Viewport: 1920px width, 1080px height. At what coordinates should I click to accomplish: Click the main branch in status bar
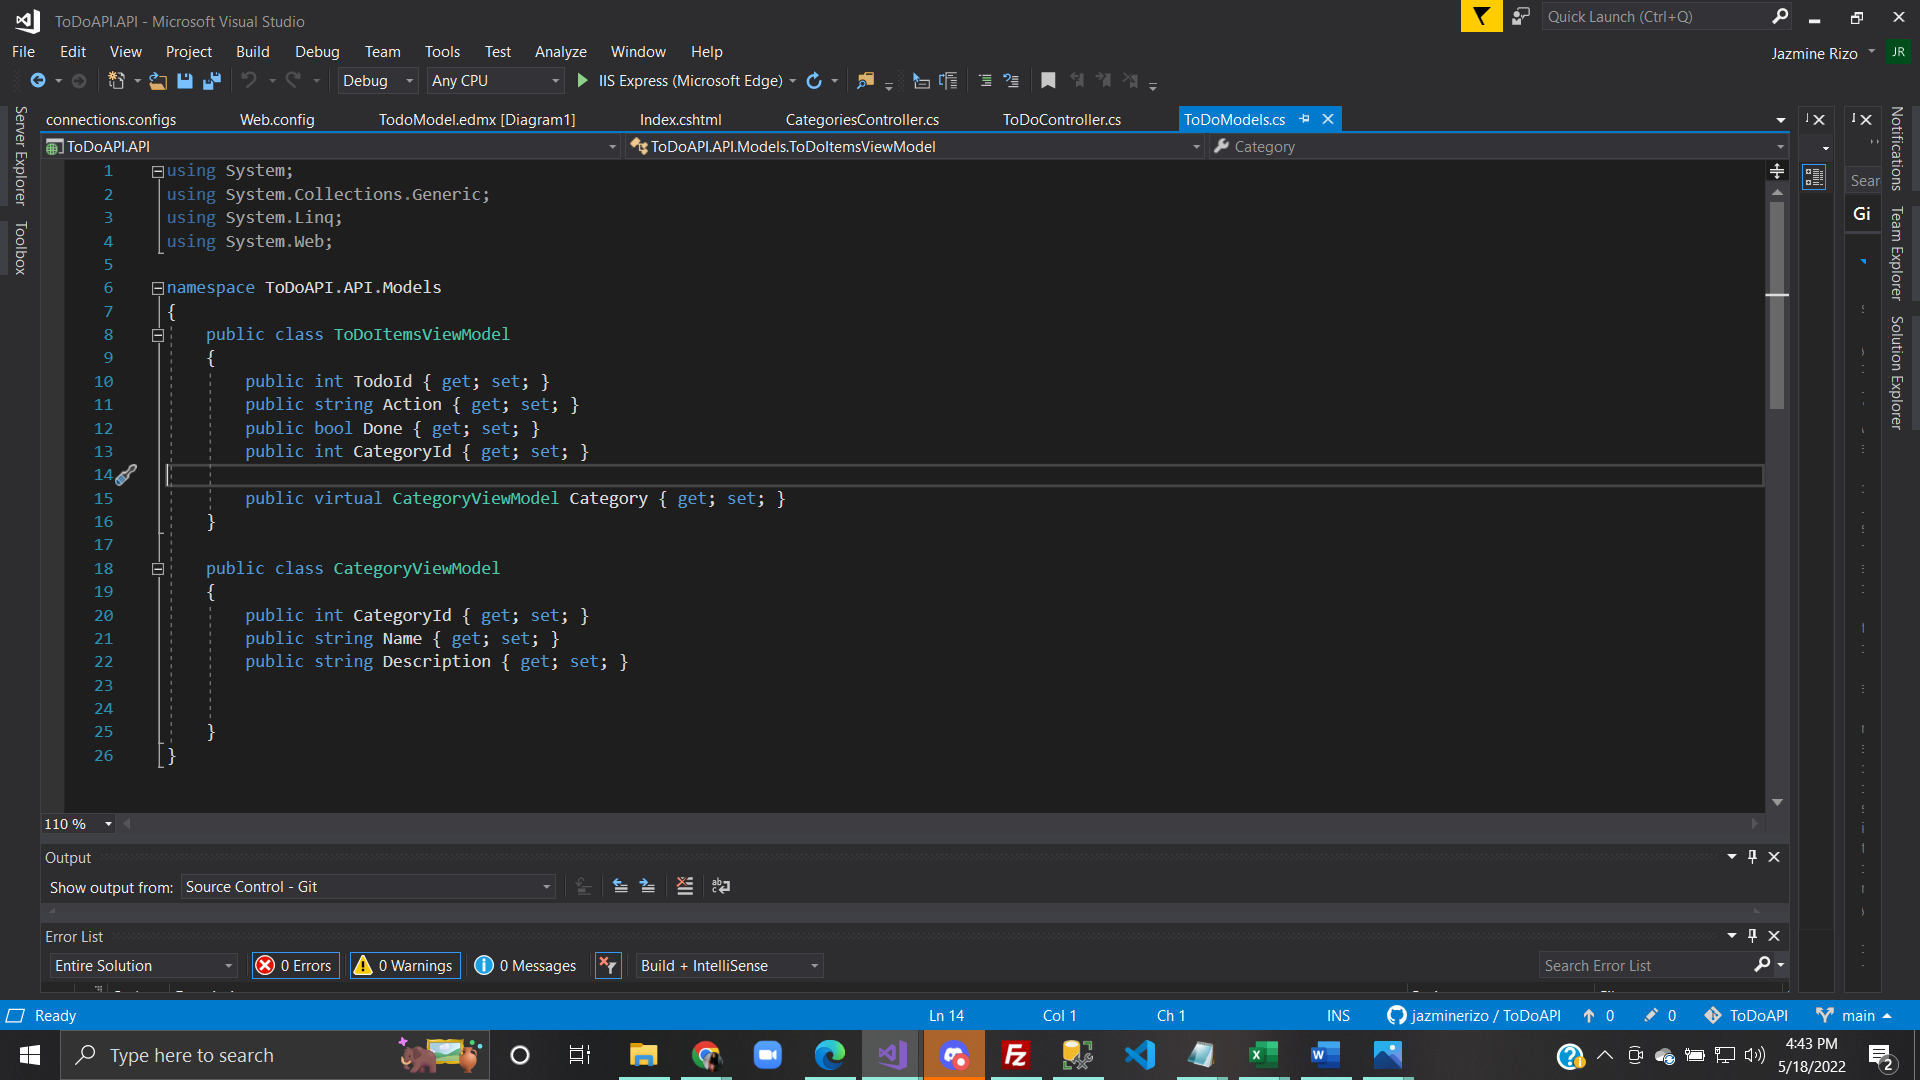[x=1857, y=1016]
